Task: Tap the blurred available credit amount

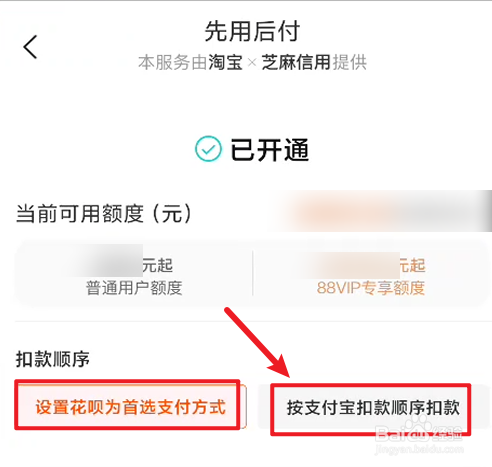Action: click(x=380, y=211)
